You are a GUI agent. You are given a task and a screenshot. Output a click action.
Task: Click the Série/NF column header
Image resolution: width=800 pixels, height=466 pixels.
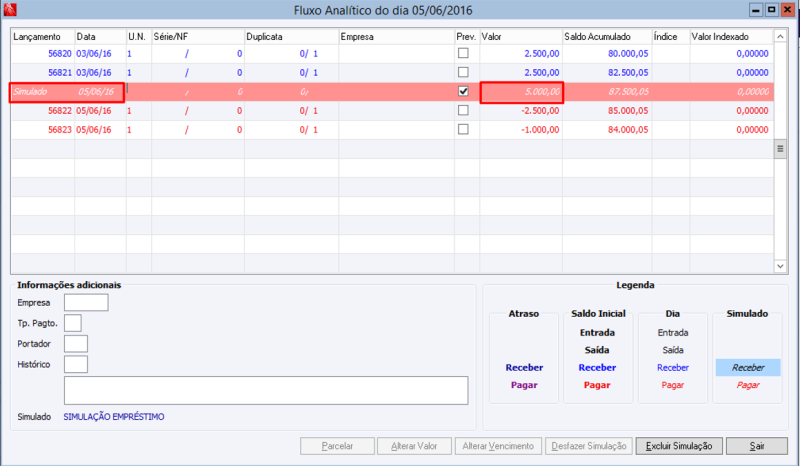[x=198, y=37]
